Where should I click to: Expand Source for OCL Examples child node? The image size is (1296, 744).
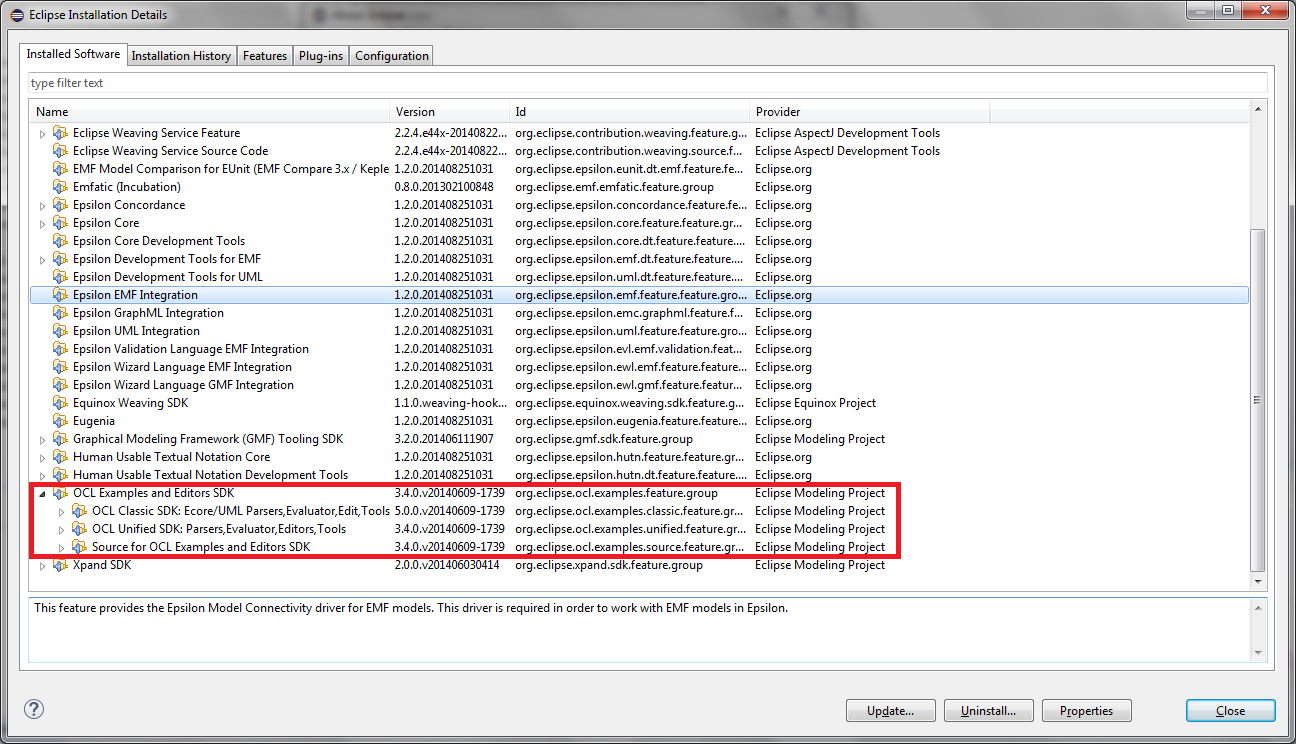click(61, 547)
